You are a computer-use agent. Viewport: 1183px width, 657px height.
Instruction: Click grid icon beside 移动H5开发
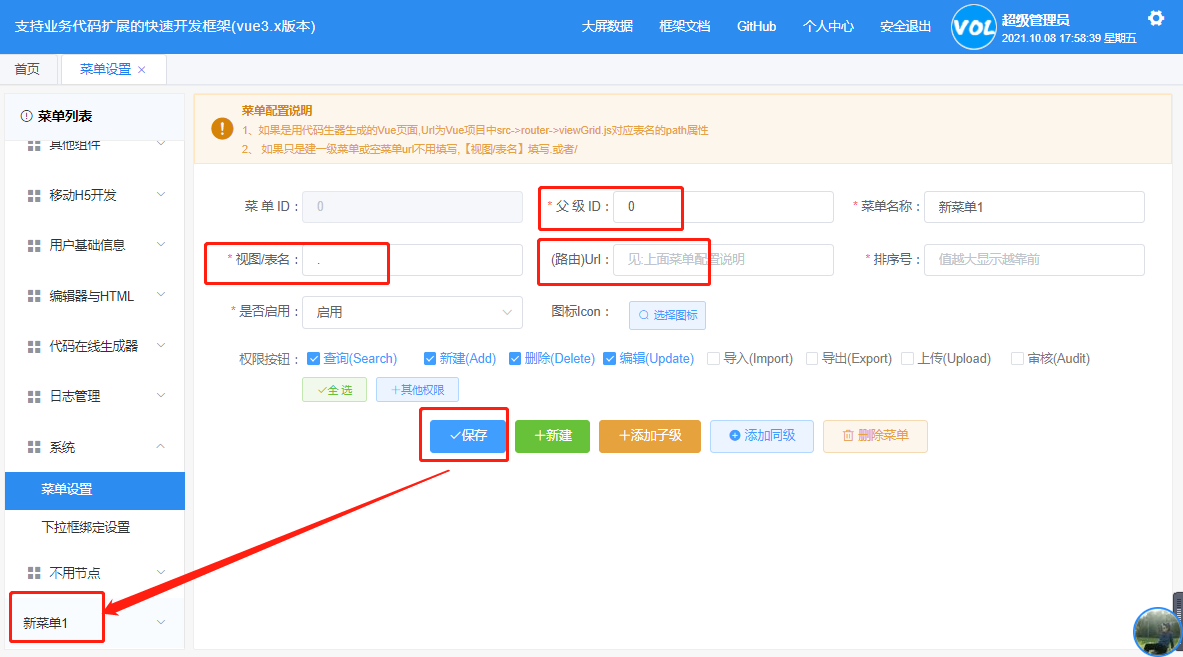(34, 195)
